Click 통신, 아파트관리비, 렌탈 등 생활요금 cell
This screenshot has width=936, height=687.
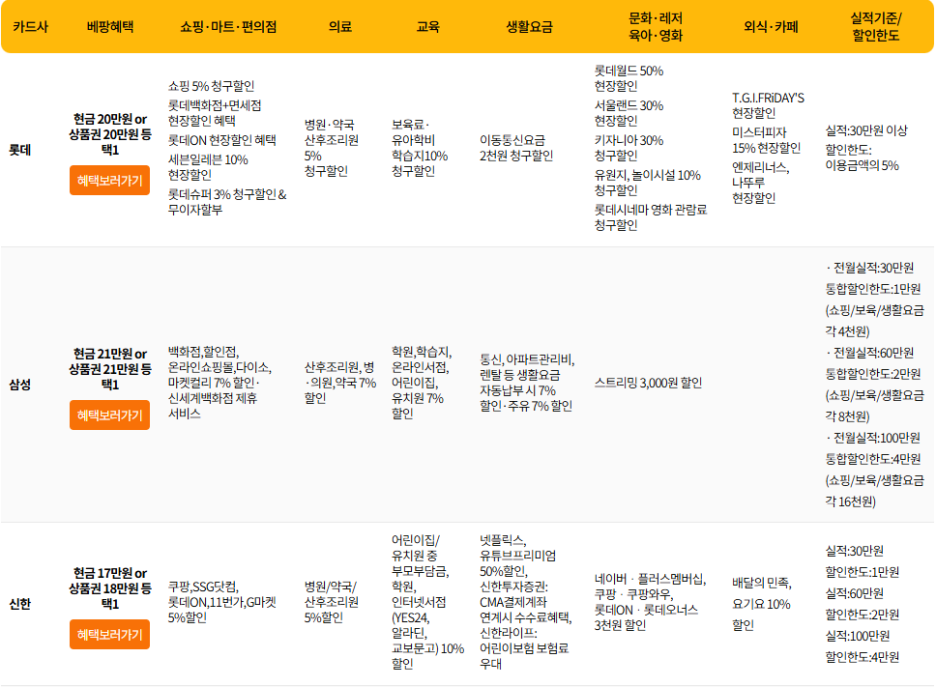[527, 383]
